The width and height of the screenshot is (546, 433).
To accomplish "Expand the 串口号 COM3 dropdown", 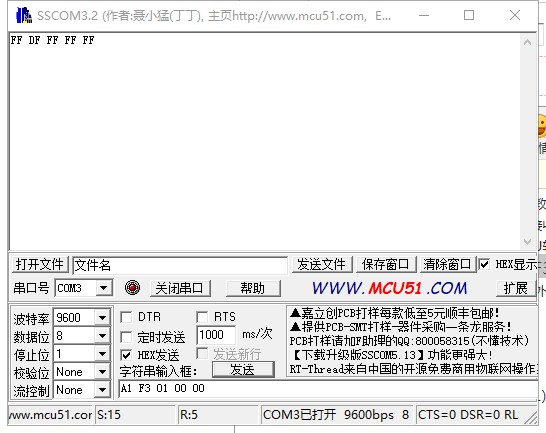I will tap(103, 288).
